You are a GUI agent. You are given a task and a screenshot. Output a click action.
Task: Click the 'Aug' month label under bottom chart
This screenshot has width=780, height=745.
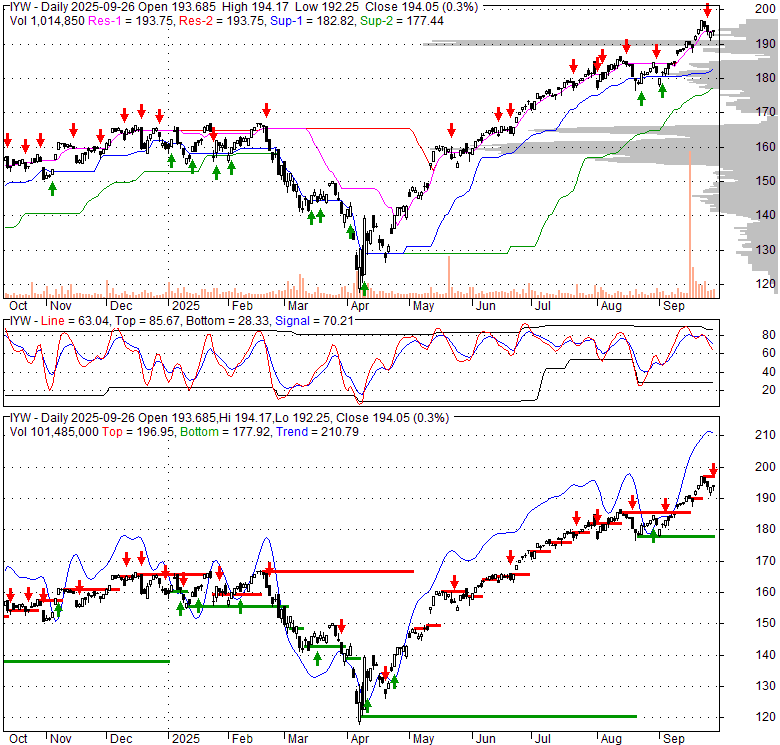pyautogui.click(x=611, y=739)
